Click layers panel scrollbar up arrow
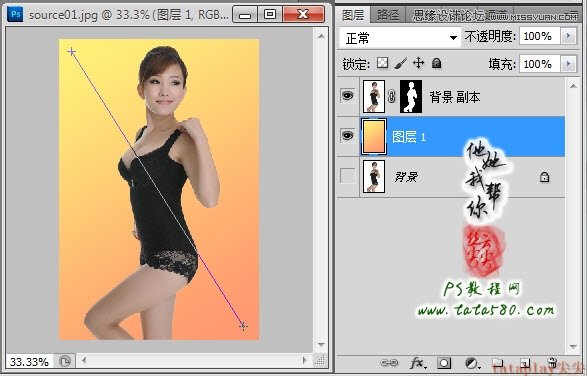This screenshot has width=587, height=376. (x=573, y=86)
